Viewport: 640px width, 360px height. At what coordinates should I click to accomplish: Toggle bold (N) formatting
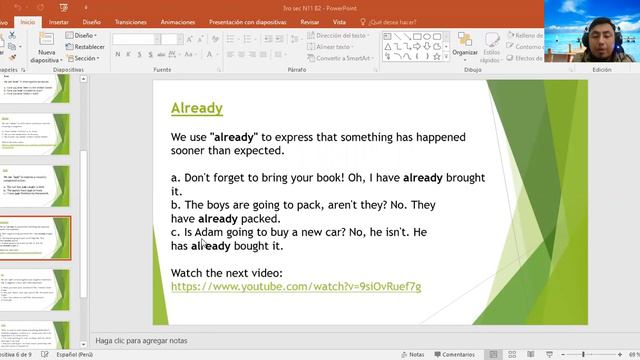[x=118, y=54]
